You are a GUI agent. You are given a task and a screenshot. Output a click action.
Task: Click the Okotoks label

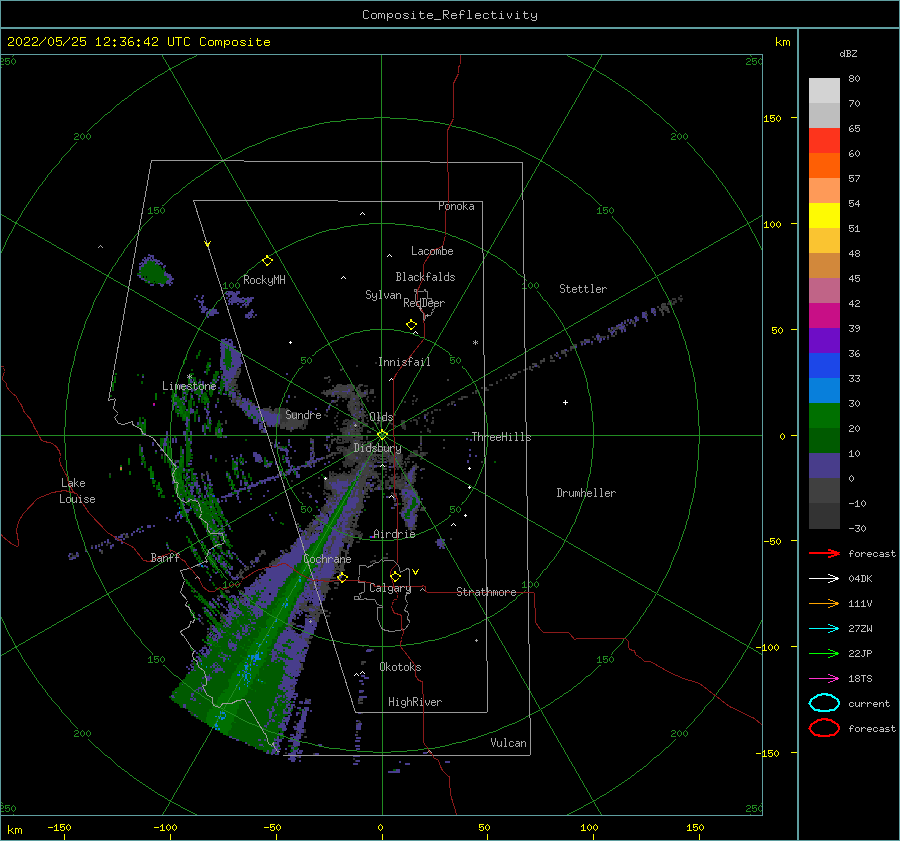tap(400, 667)
